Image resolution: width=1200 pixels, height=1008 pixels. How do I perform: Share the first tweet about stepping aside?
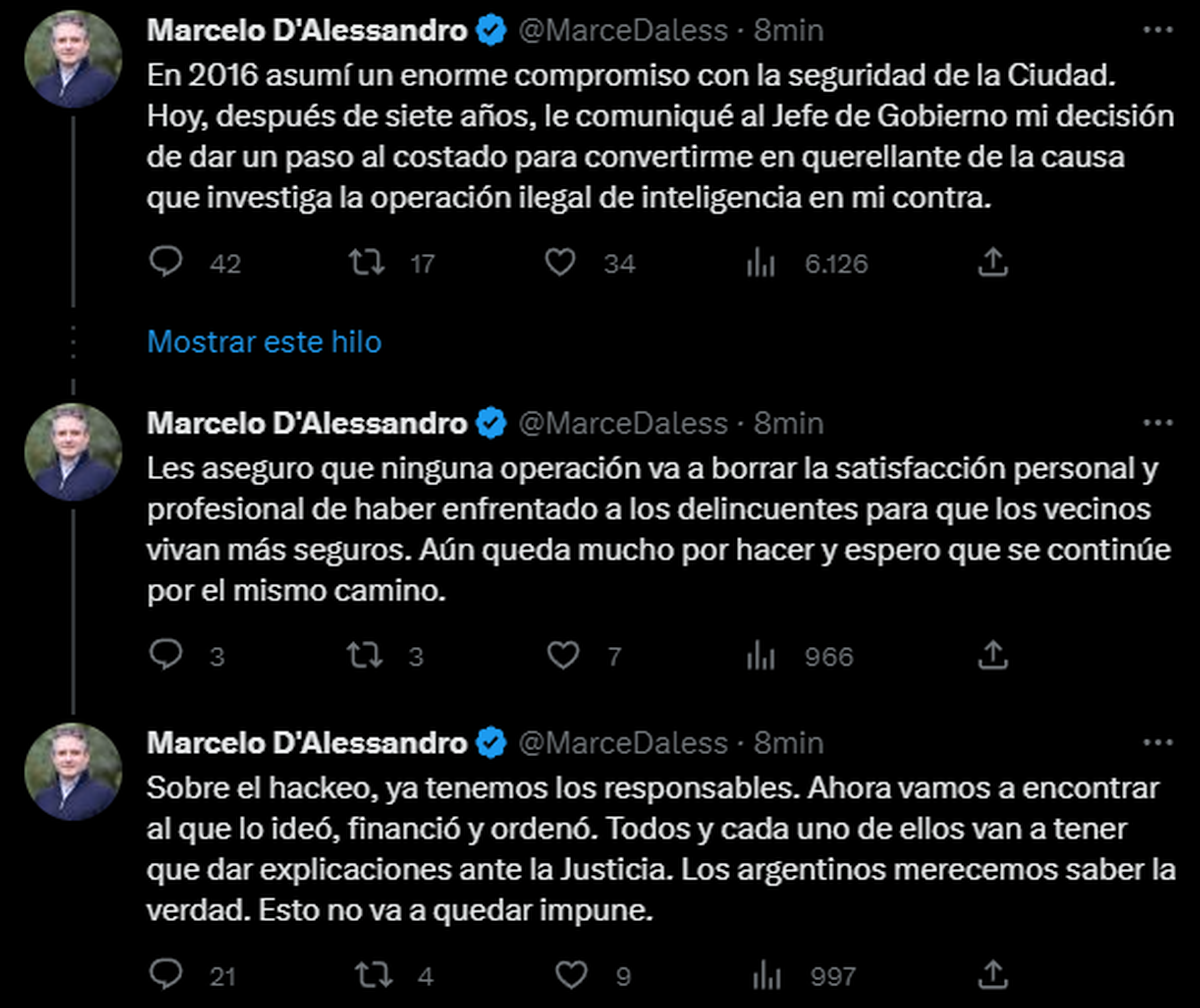tap(990, 263)
